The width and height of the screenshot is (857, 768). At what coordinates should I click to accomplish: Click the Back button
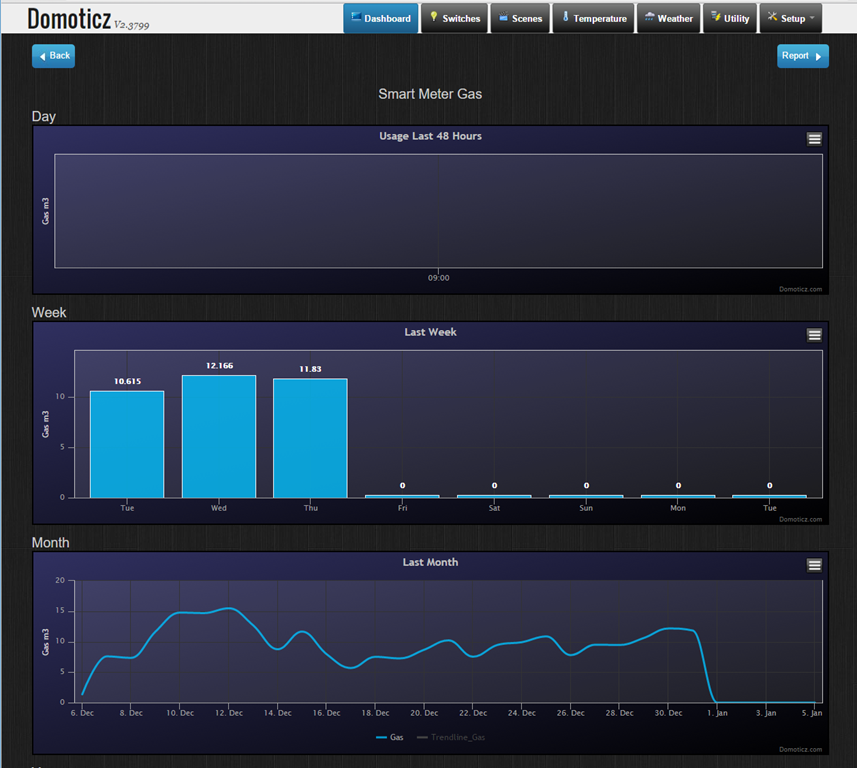click(53, 56)
